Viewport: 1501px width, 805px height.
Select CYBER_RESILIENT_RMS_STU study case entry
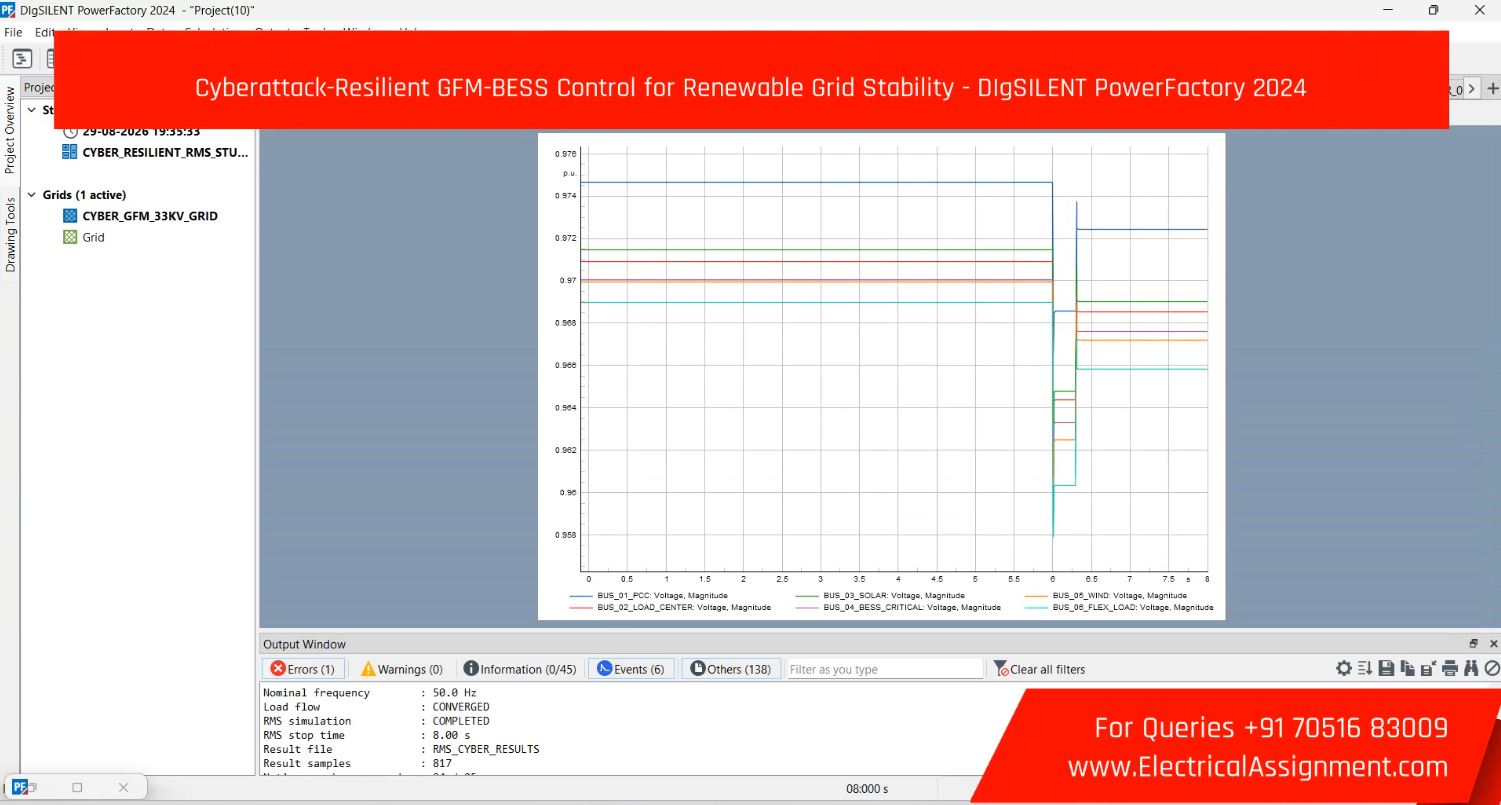[165, 153]
